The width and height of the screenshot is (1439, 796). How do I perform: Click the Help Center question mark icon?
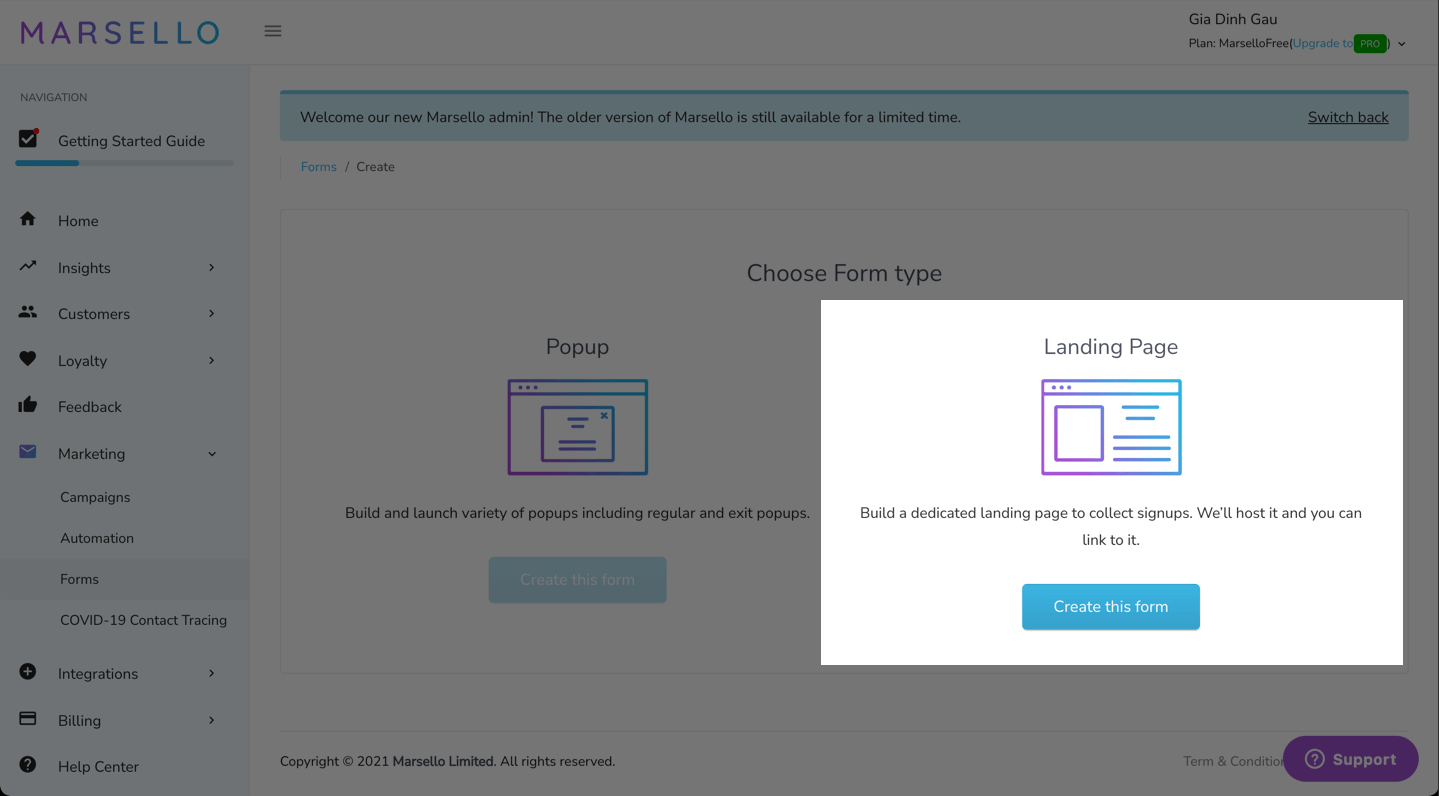28,765
